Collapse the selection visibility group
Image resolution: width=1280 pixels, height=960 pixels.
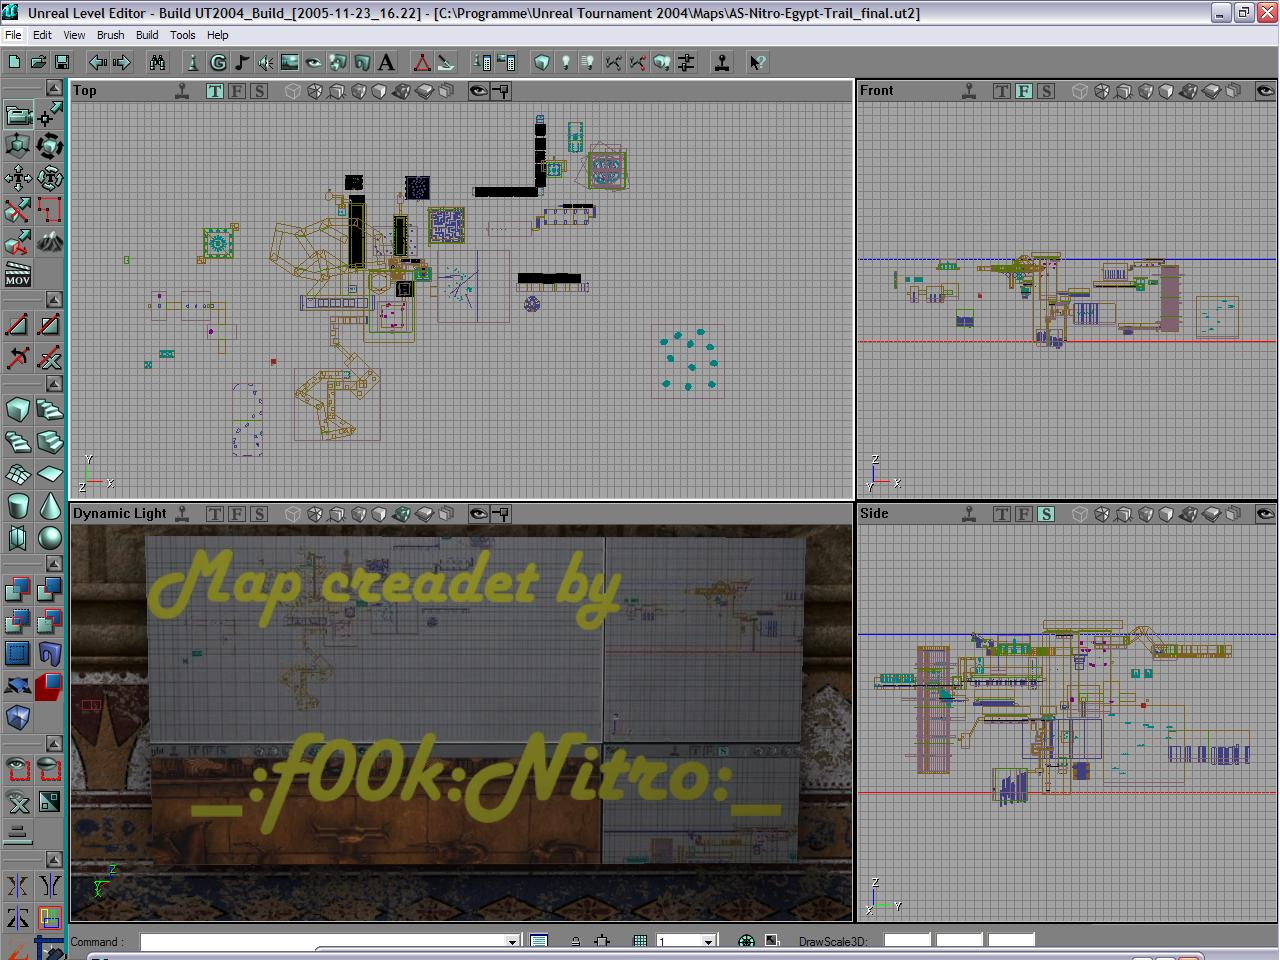coord(54,745)
